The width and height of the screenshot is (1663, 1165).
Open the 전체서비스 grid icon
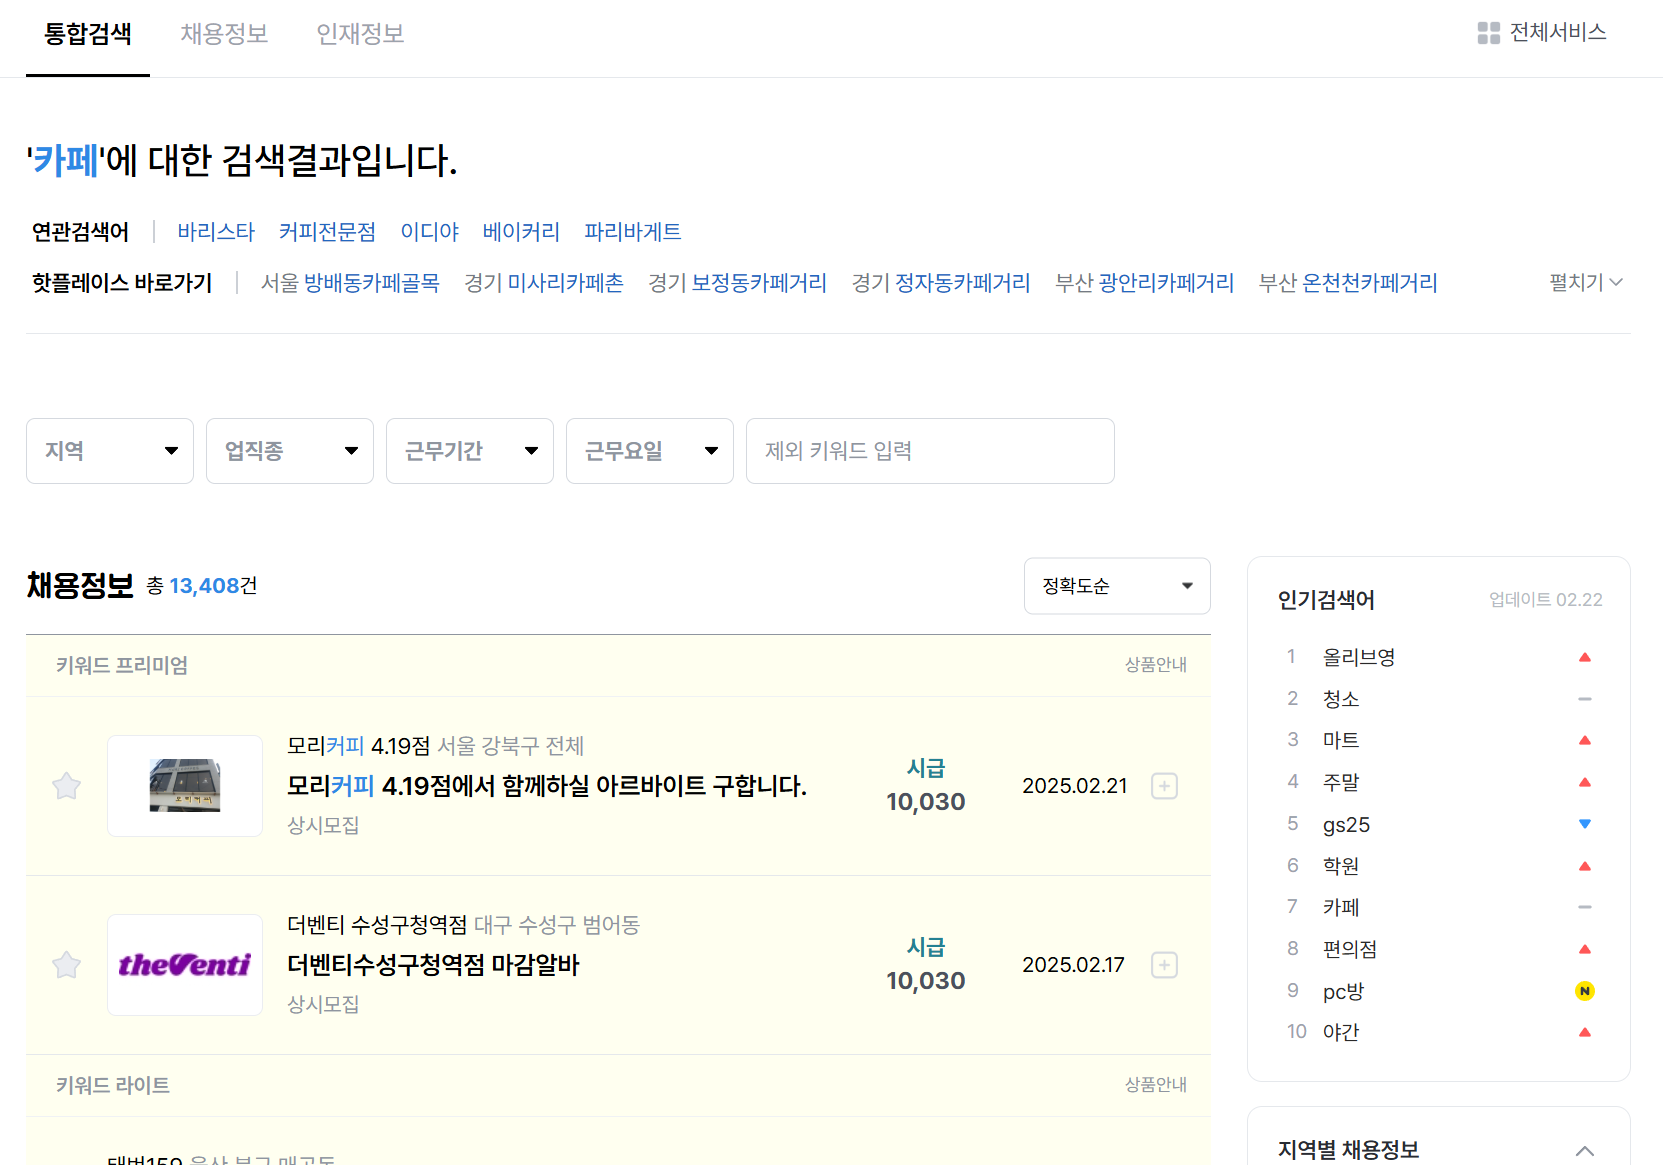pyautogui.click(x=1488, y=33)
